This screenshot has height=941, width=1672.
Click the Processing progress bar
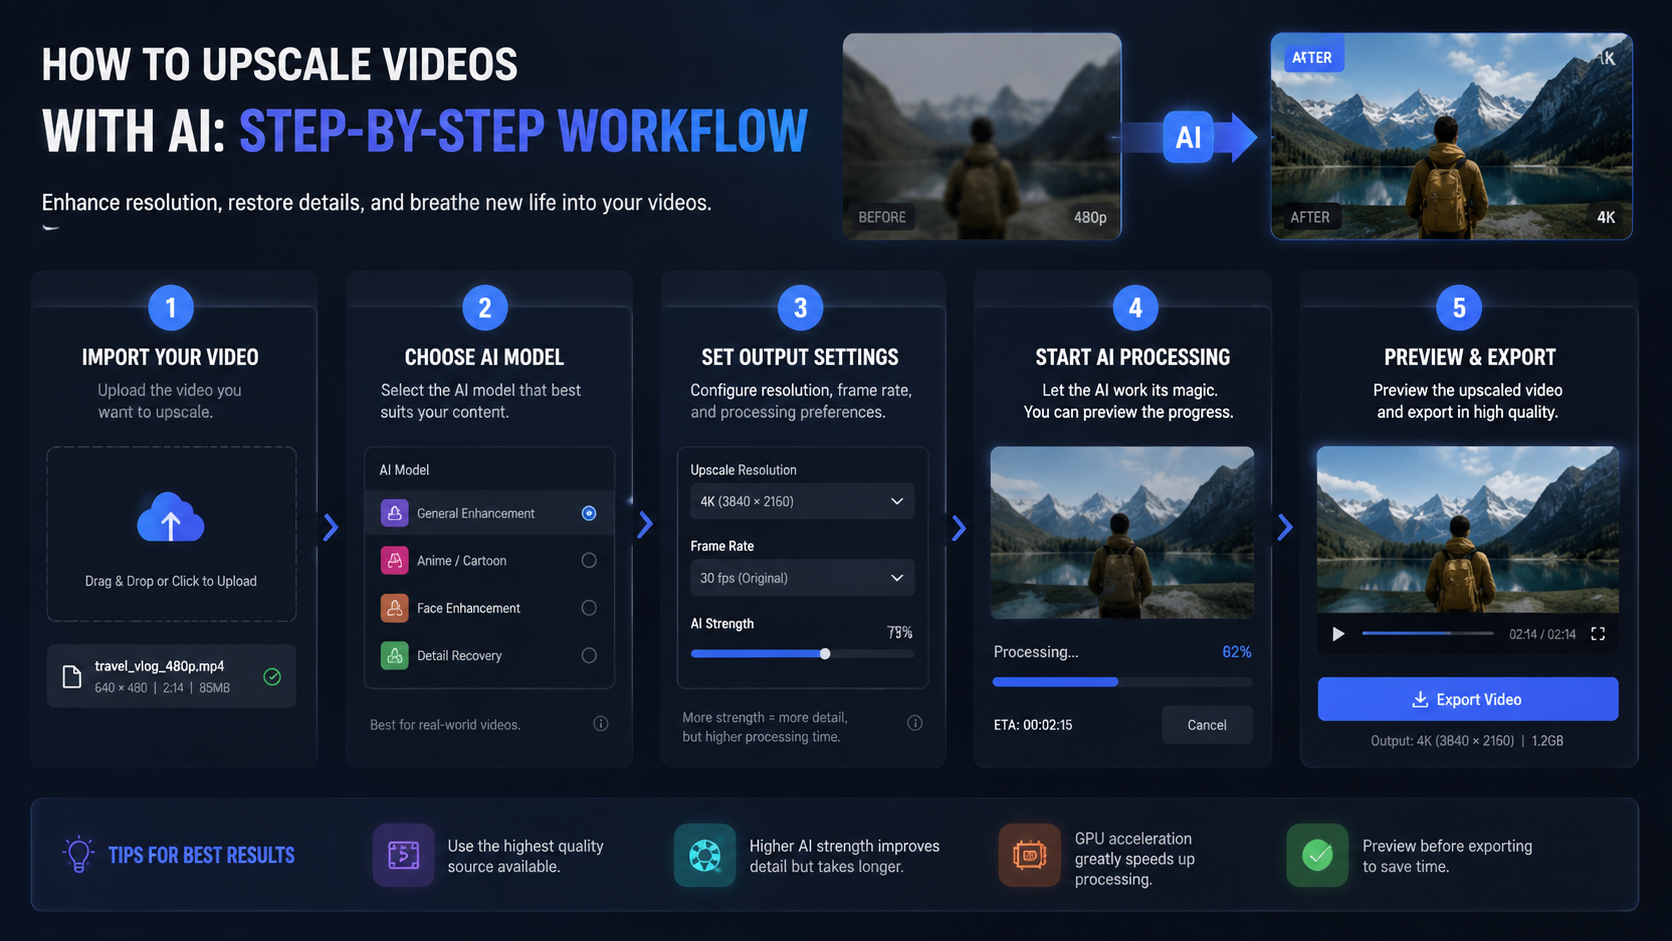click(1122, 682)
